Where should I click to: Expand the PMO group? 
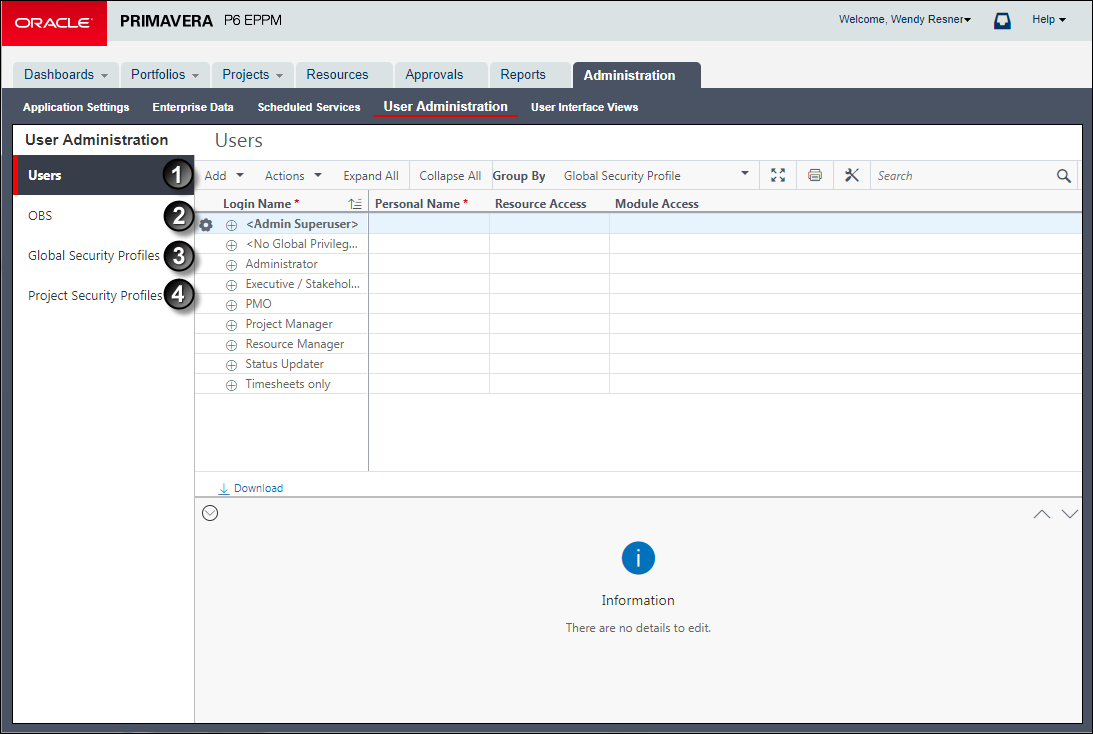point(231,305)
